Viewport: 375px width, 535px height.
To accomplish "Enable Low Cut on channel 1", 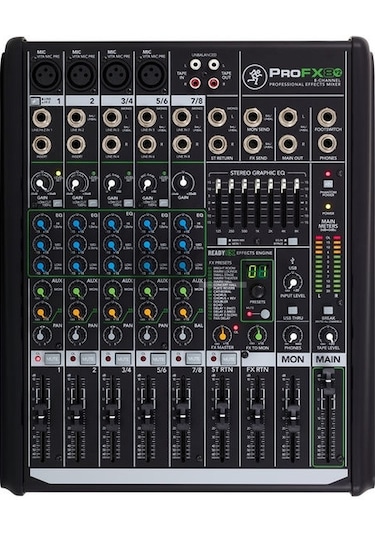I will [x=57, y=203].
